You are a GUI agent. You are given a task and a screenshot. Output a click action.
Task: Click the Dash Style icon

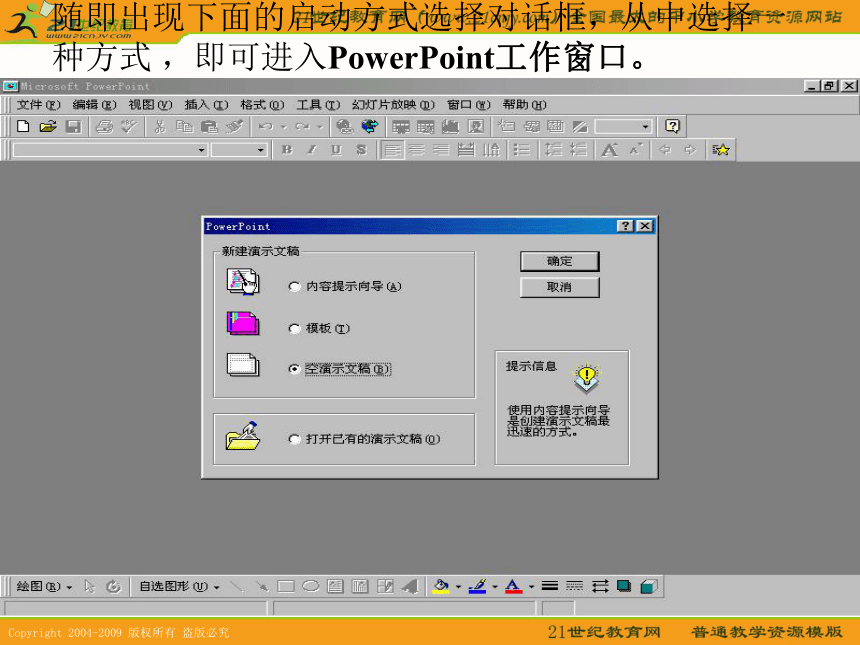pos(574,586)
